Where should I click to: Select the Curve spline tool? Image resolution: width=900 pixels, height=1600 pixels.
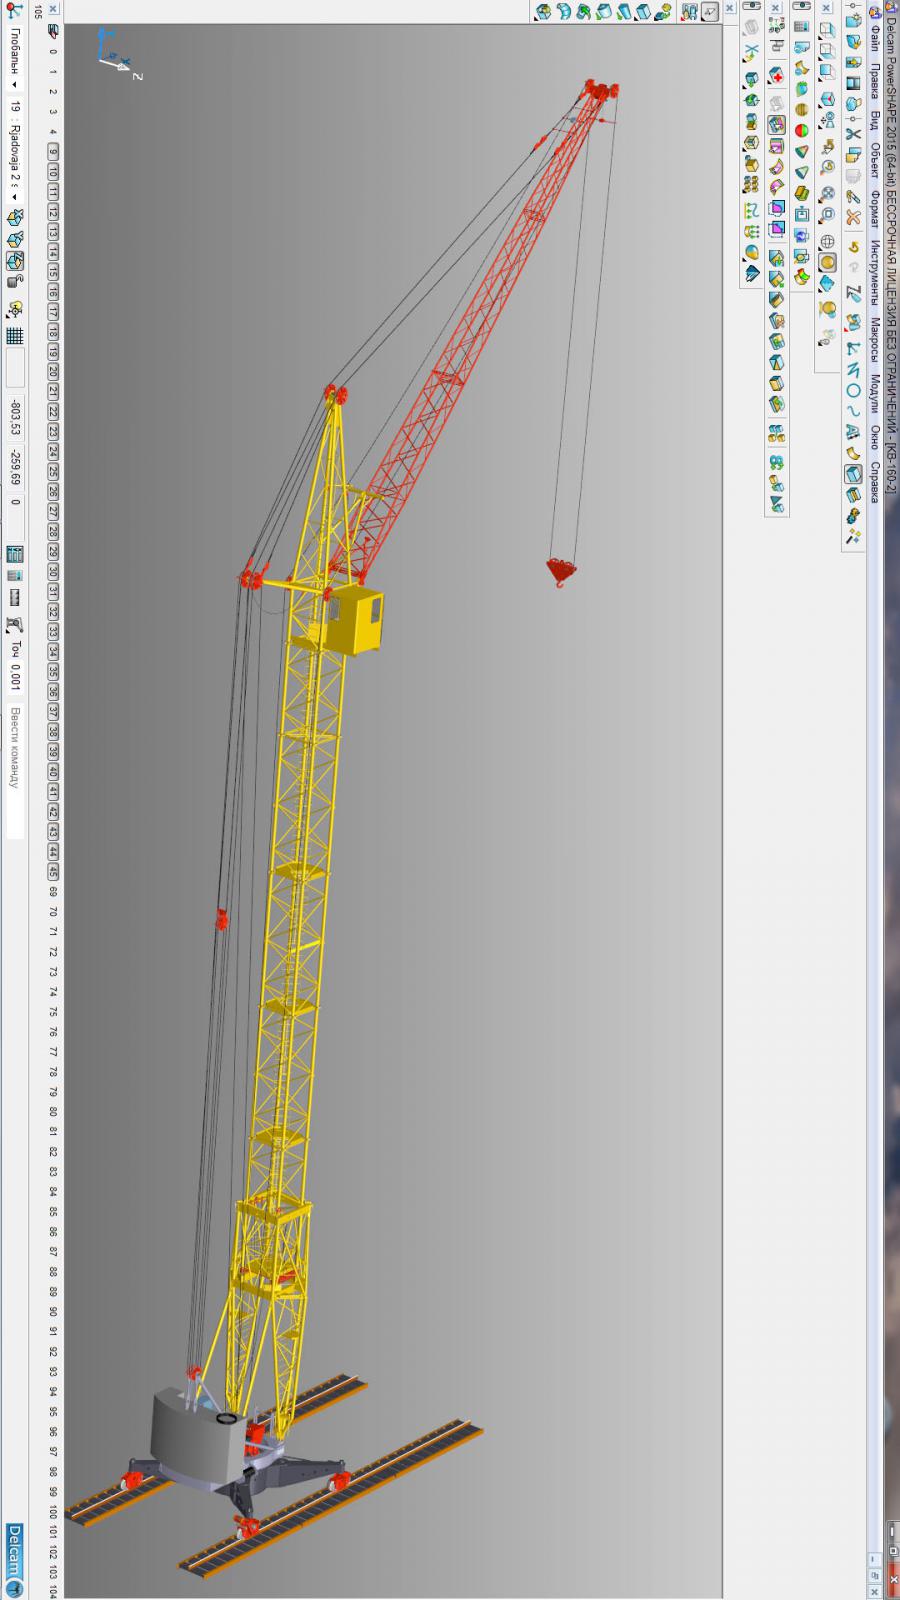point(853,410)
